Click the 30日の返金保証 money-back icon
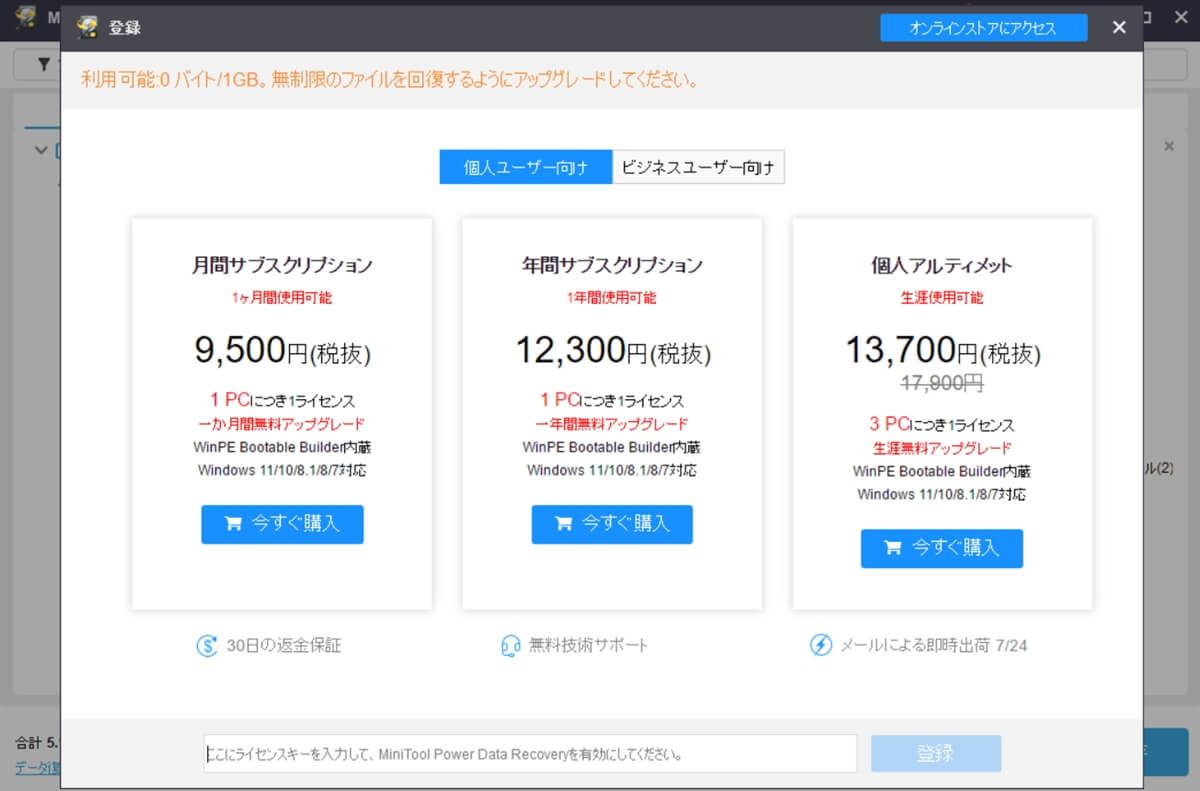Viewport: 1200px width, 791px height. pyautogui.click(x=207, y=646)
